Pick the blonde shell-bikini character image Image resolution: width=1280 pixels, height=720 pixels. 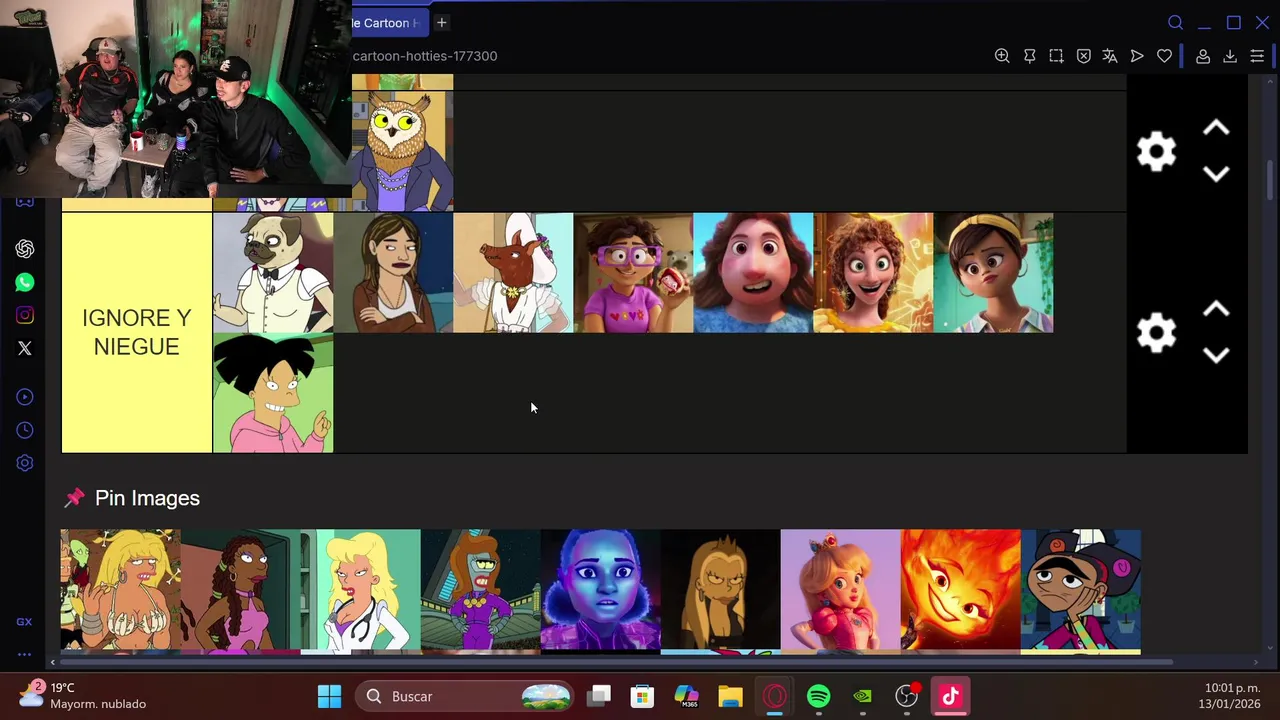[x=120, y=591]
